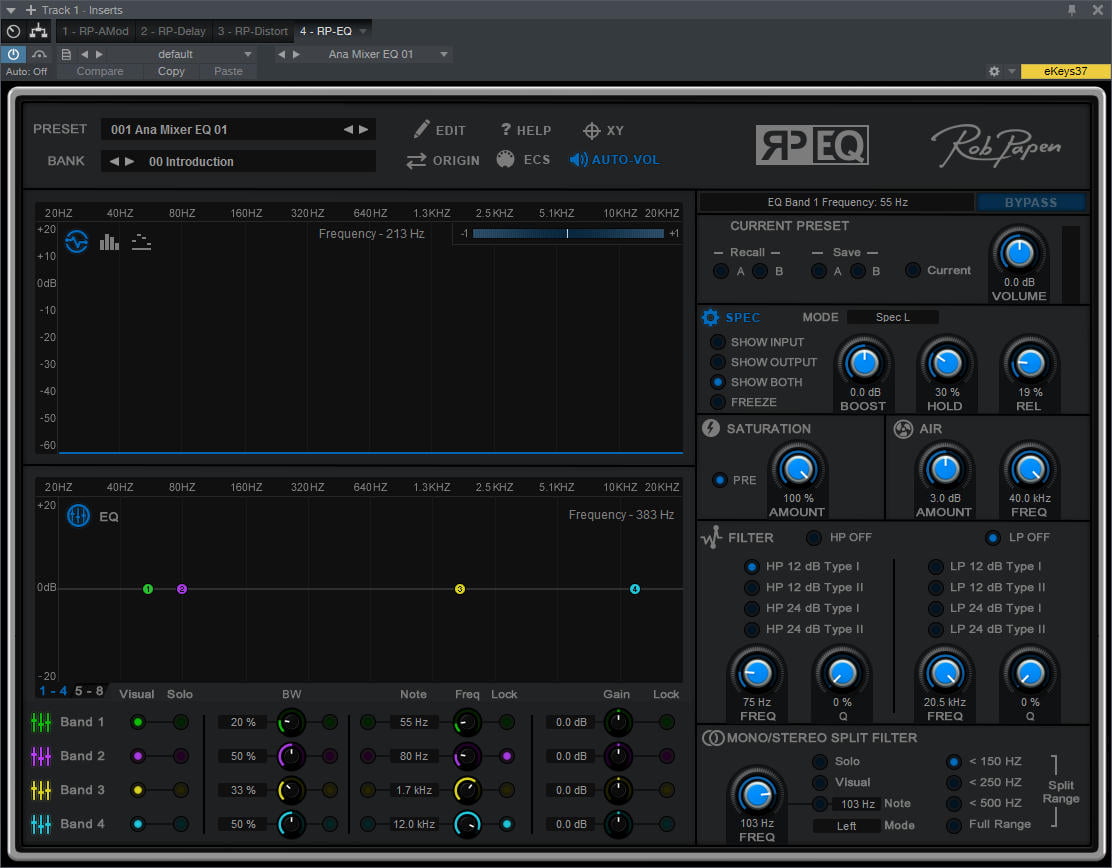
Task: Toggle the HP OFF switch
Action: (814, 538)
